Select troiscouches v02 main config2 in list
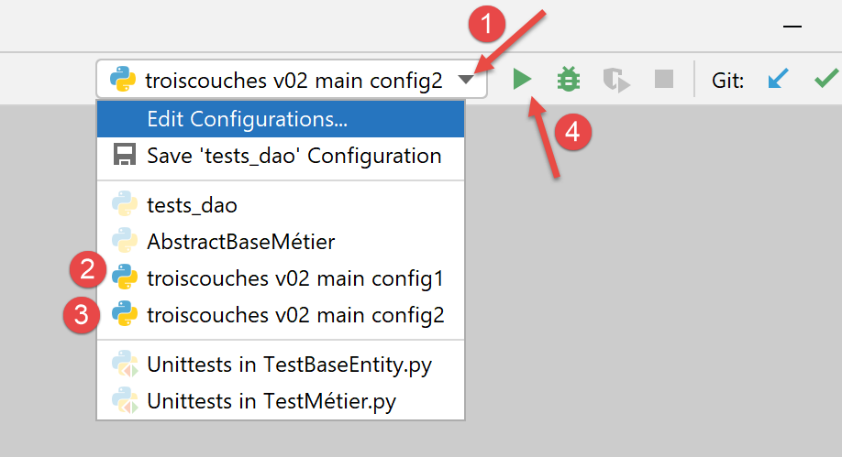842x457 pixels. click(295, 314)
